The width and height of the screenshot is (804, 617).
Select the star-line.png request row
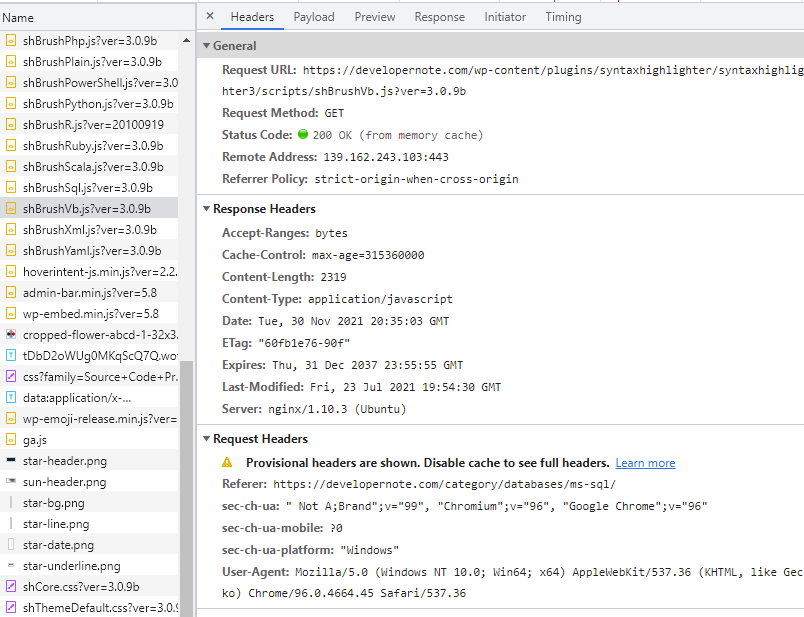(x=89, y=524)
